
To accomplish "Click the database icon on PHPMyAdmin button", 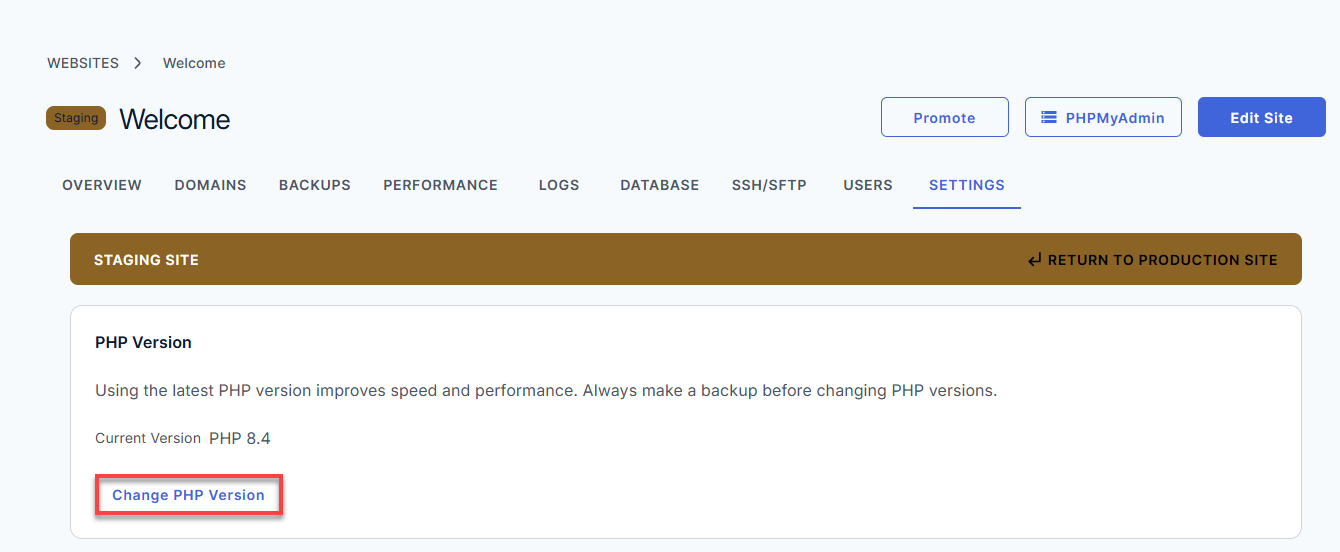I will tap(1049, 117).
